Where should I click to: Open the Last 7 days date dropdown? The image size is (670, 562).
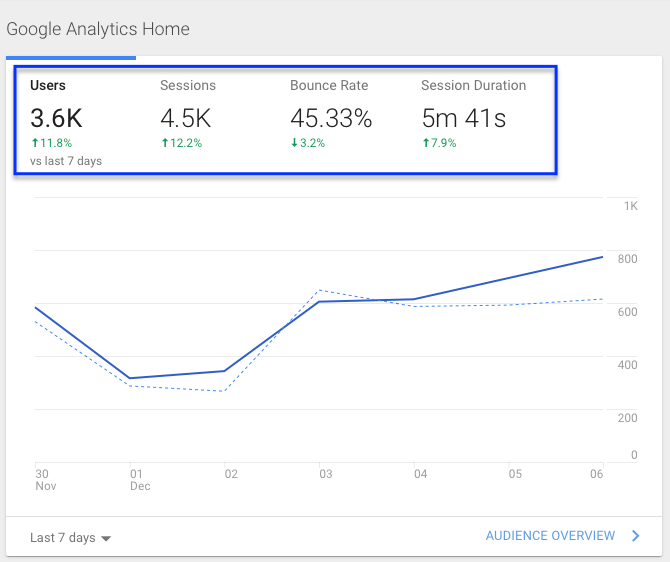tap(71, 537)
